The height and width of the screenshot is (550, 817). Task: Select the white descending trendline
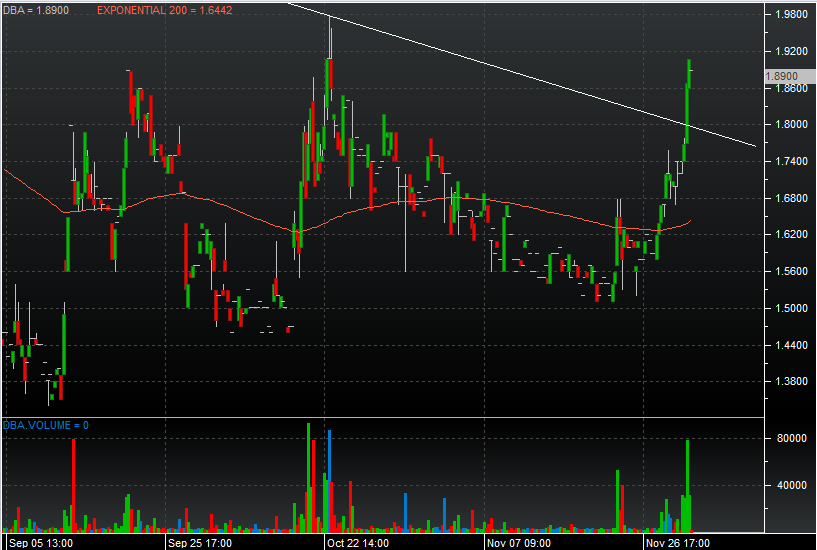(521, 74)
